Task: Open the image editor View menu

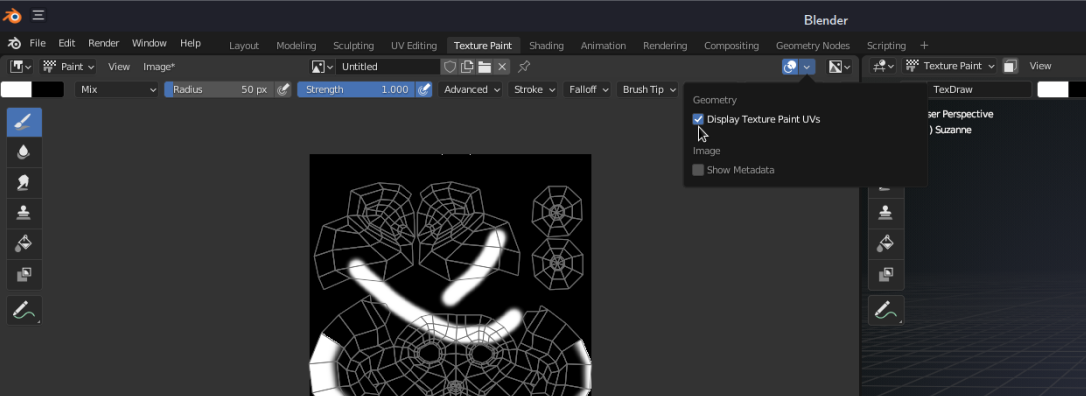Action: pos(119,66)
